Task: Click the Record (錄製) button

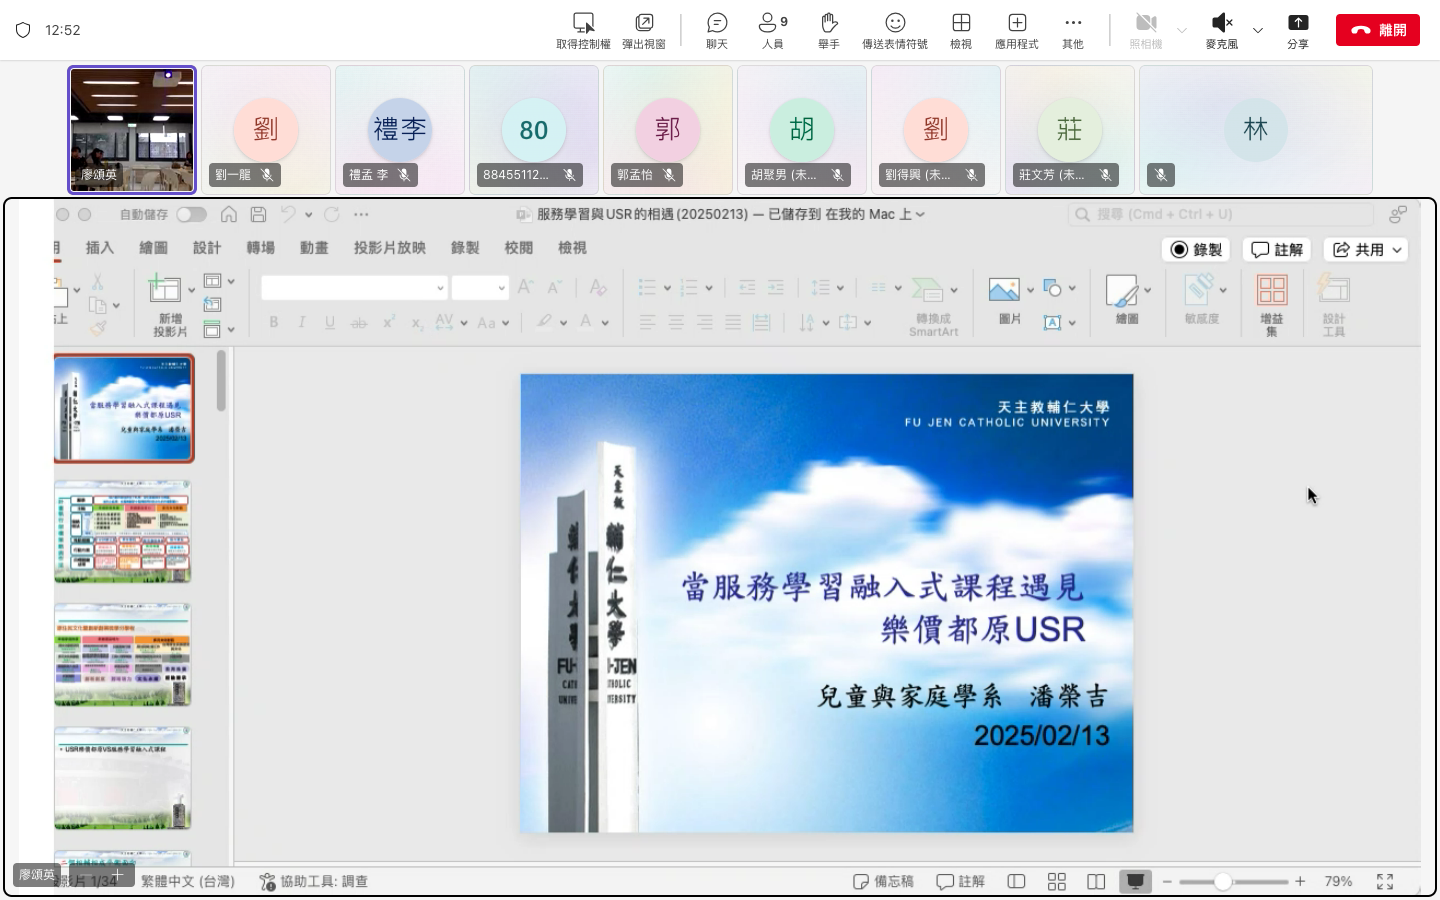Action: [1197, 250]
